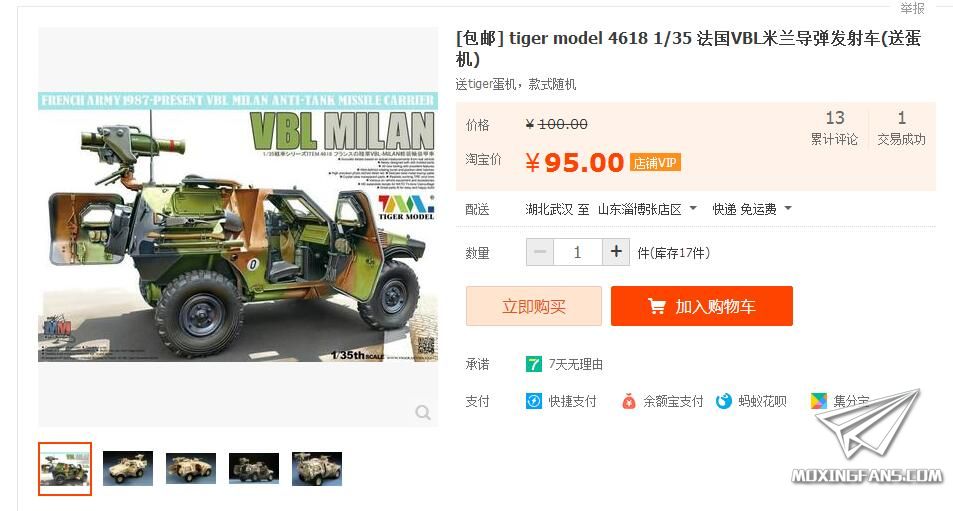Click the blue 蚂蚁花呗 payment icon

pos(723,401)
